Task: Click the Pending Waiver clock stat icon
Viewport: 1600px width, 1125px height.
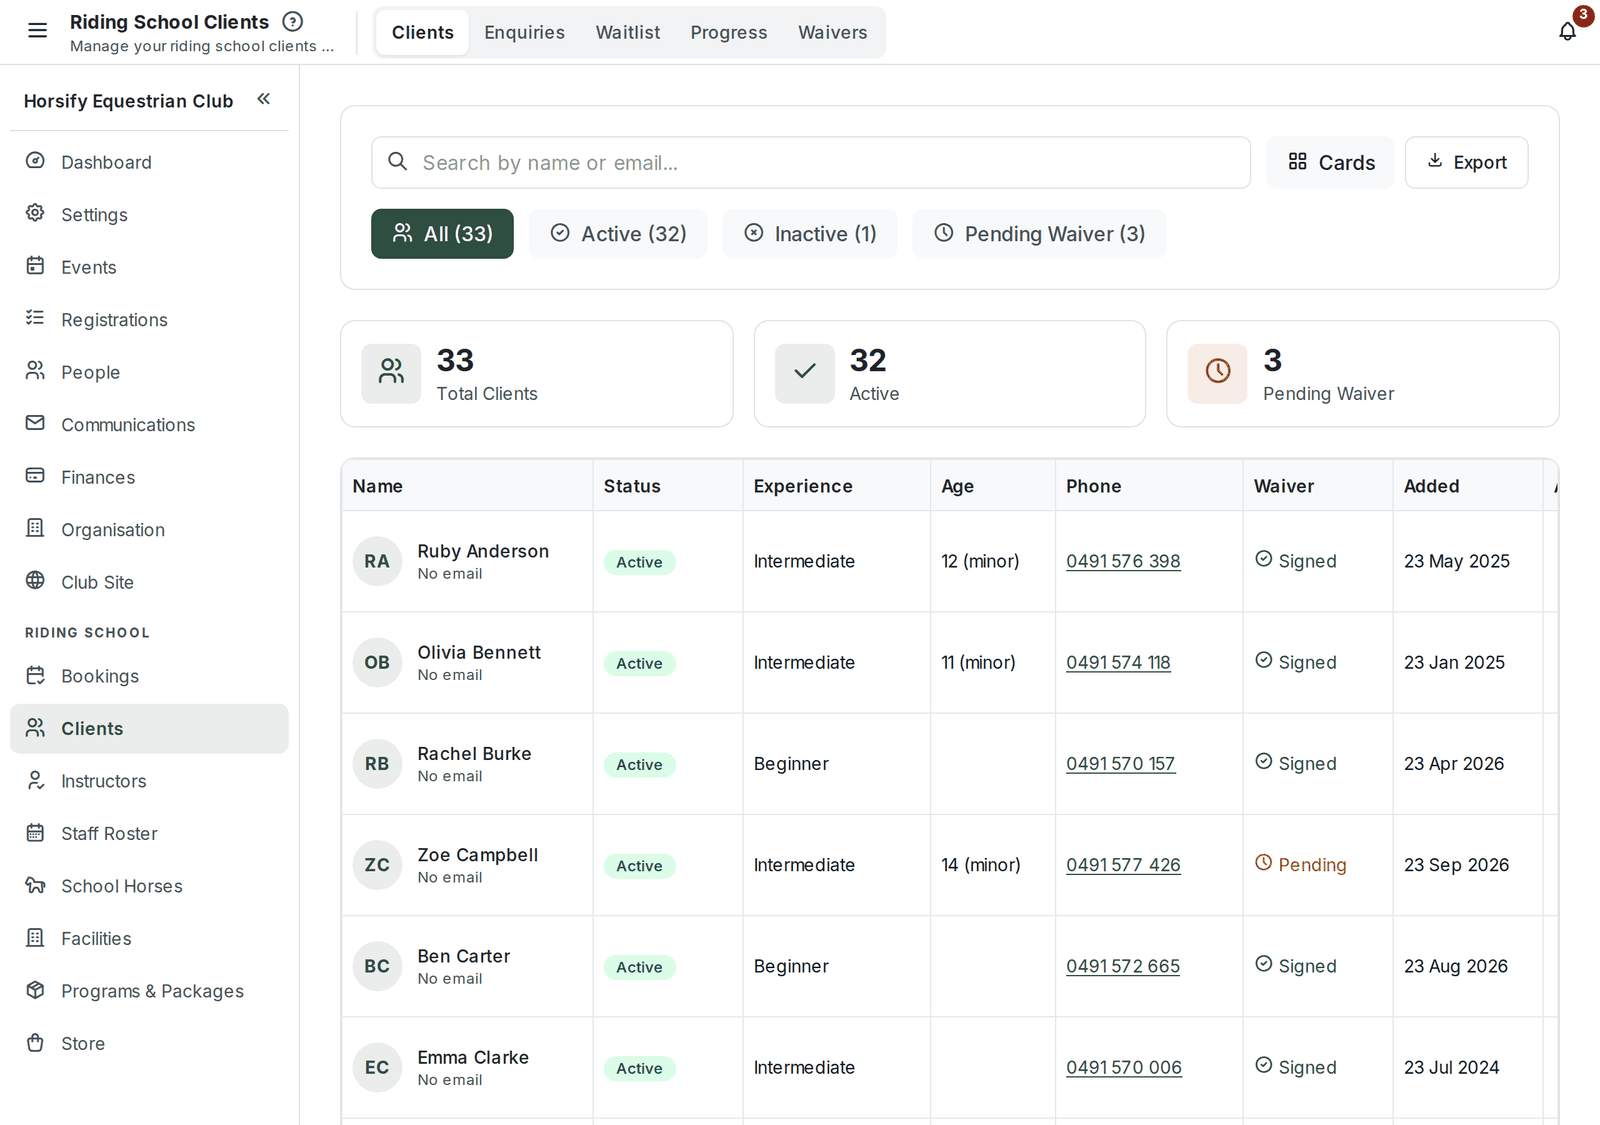Action: coord(1217,373)
